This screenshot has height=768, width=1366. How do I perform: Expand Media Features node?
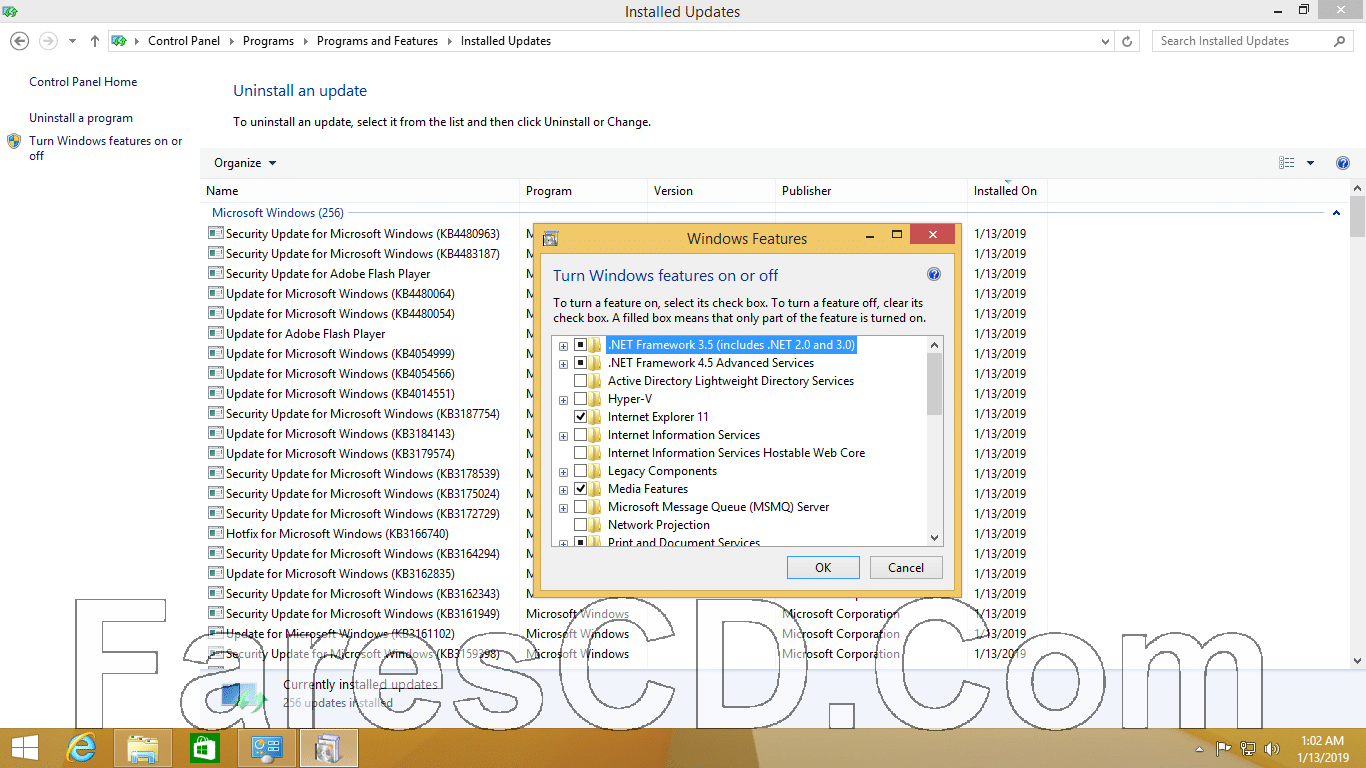coord(564,490)
